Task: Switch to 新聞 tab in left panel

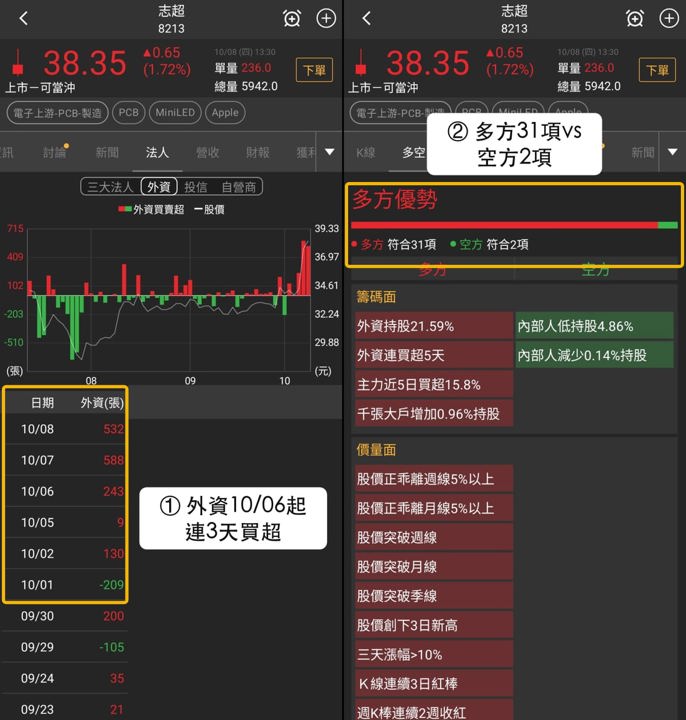Action: [x=107, y=152]
